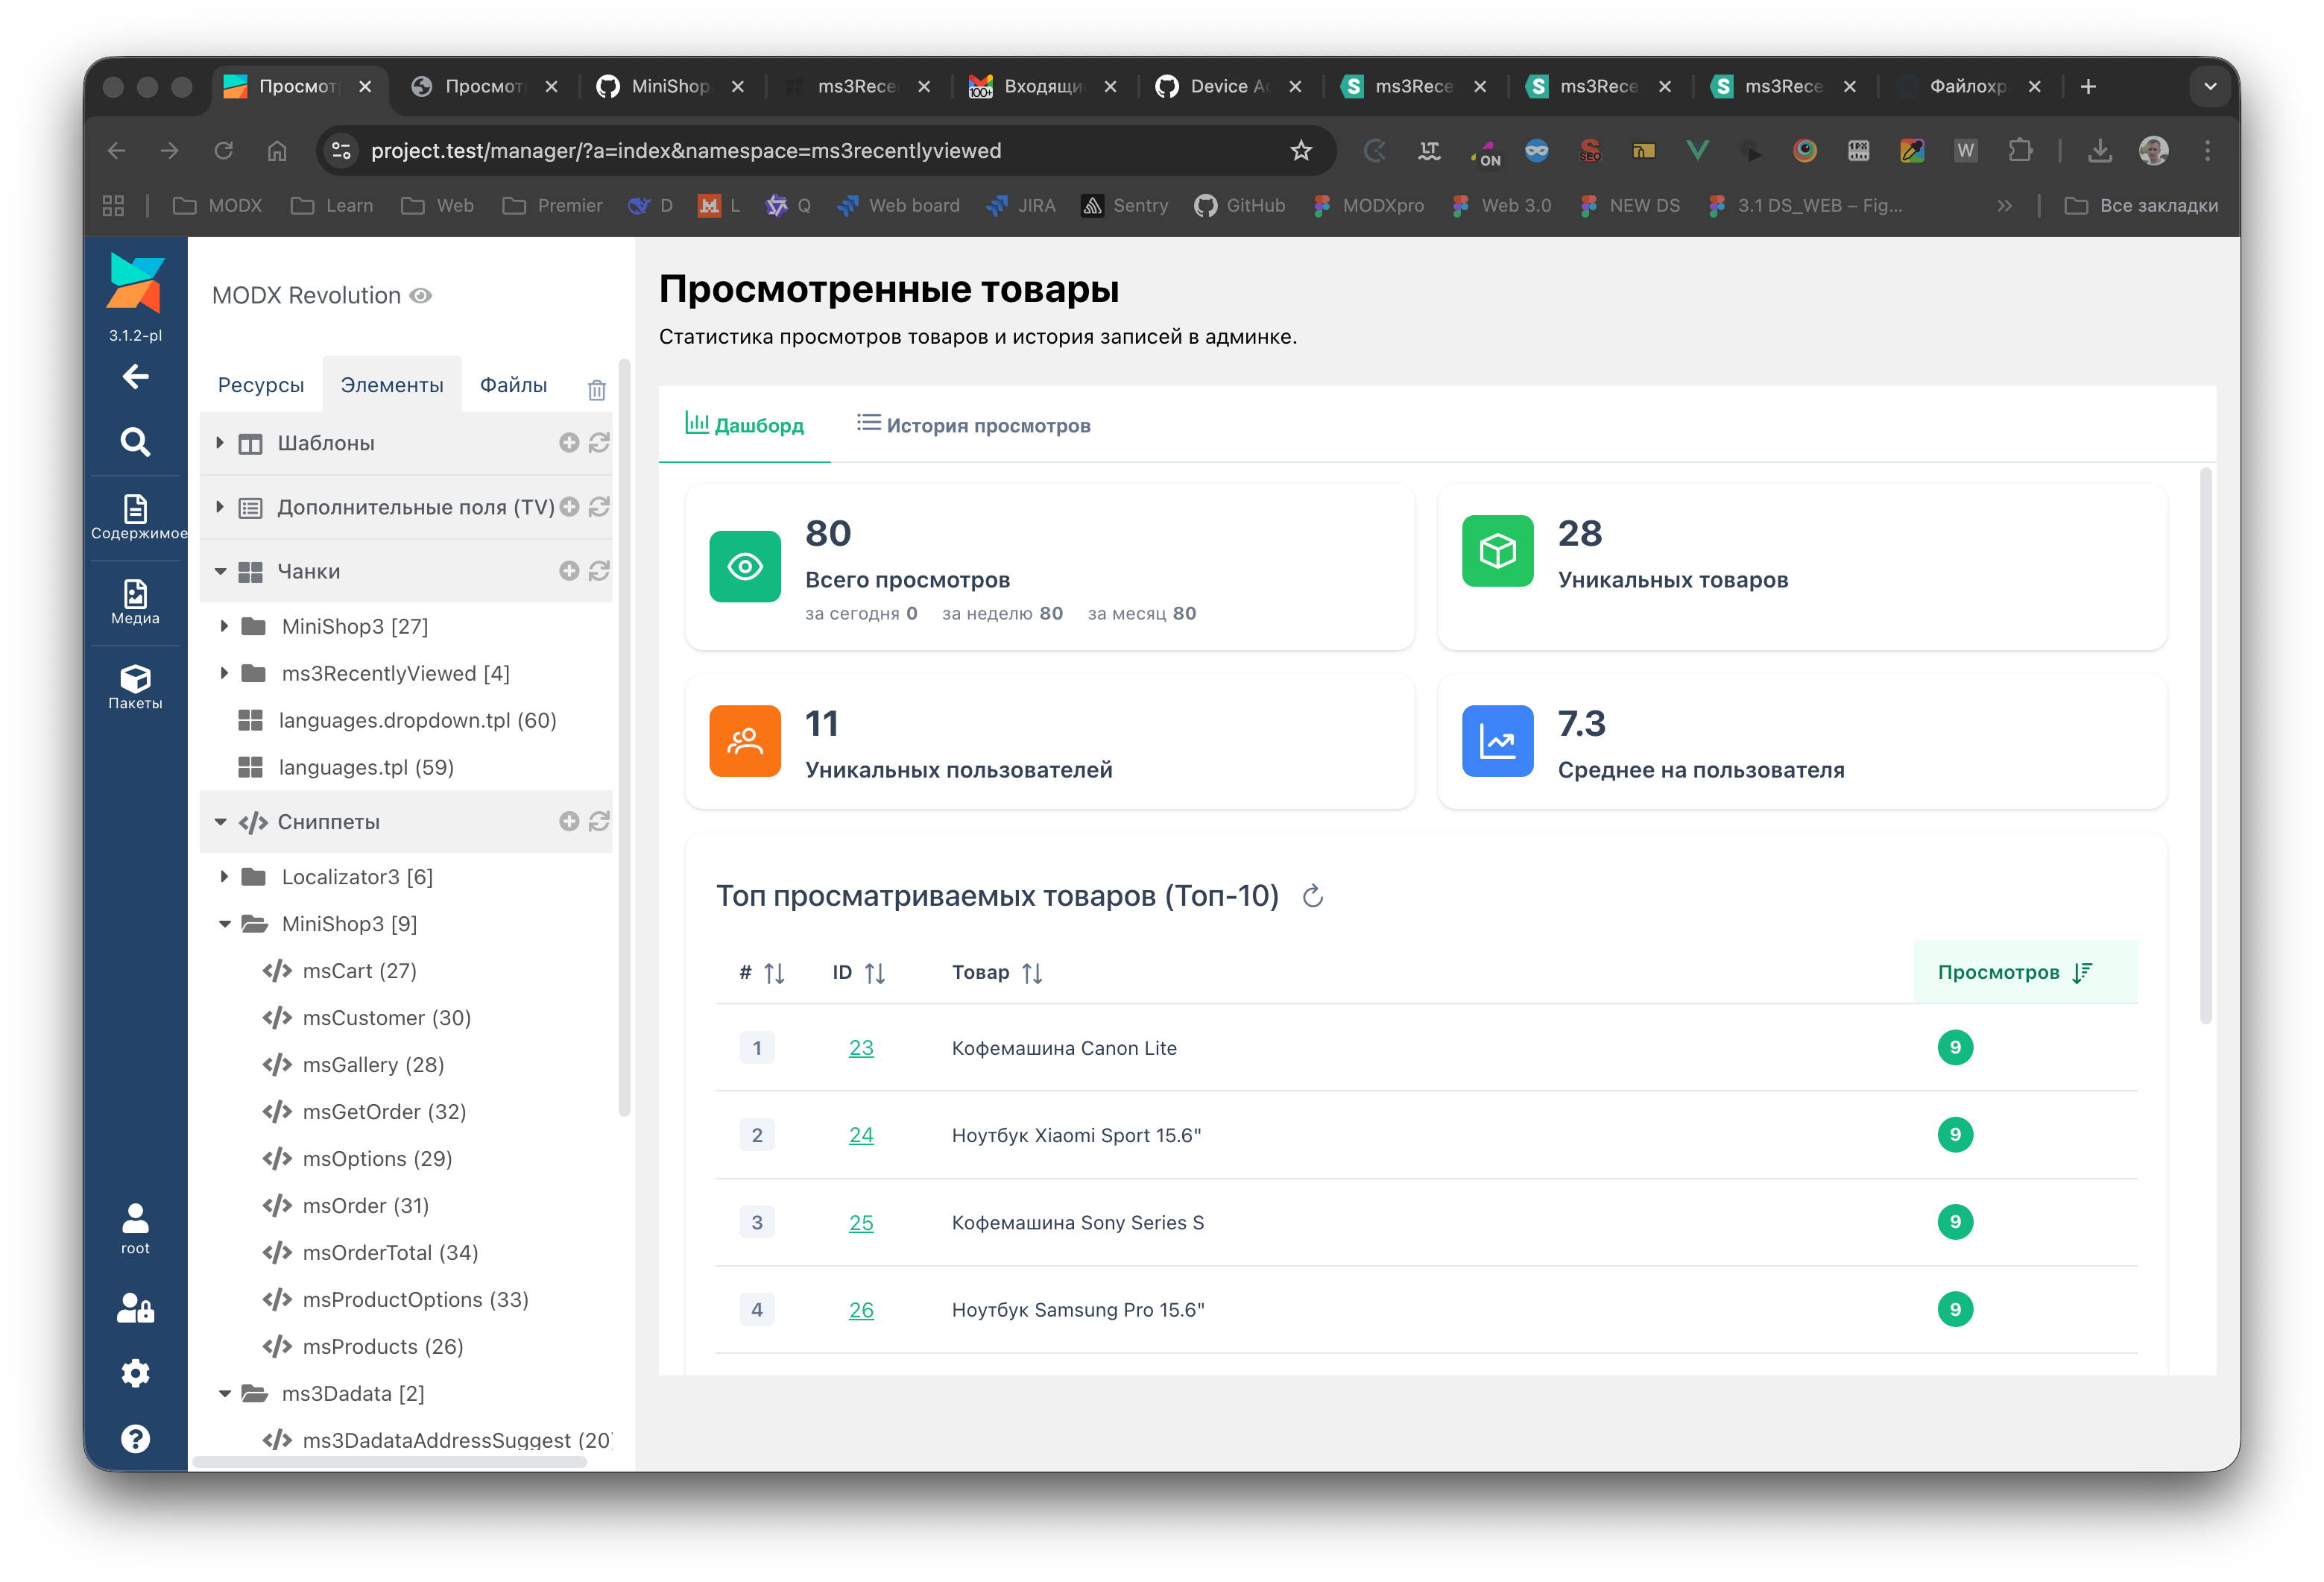
Task: Expand the Шаблоны tree section
Action: pos(220,443)
